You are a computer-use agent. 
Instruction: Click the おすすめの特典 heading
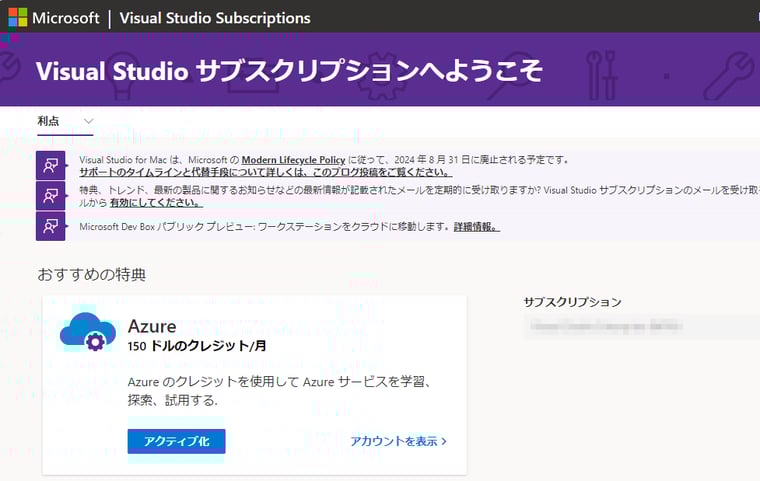pyautogui.click(x=92, y=275)
